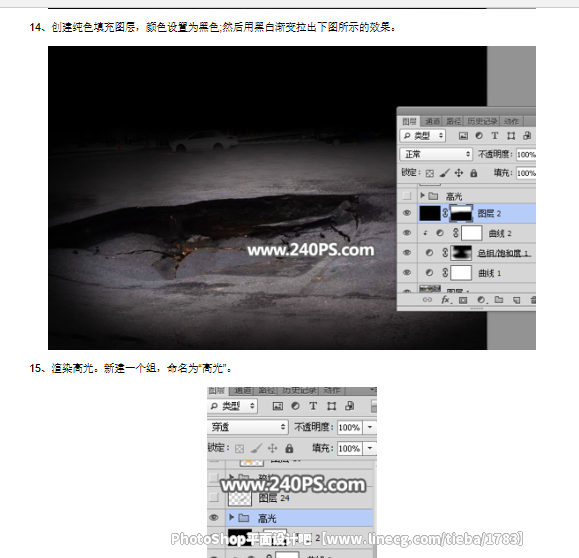This screenshot has height=558, width=579.
Task: Click pixel layer filter icon in step 14 panel
Action: pos(463,136)
